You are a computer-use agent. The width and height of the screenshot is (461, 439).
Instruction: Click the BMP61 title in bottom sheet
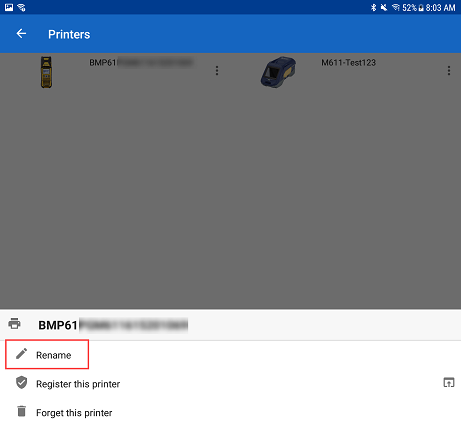coord(113,325)
